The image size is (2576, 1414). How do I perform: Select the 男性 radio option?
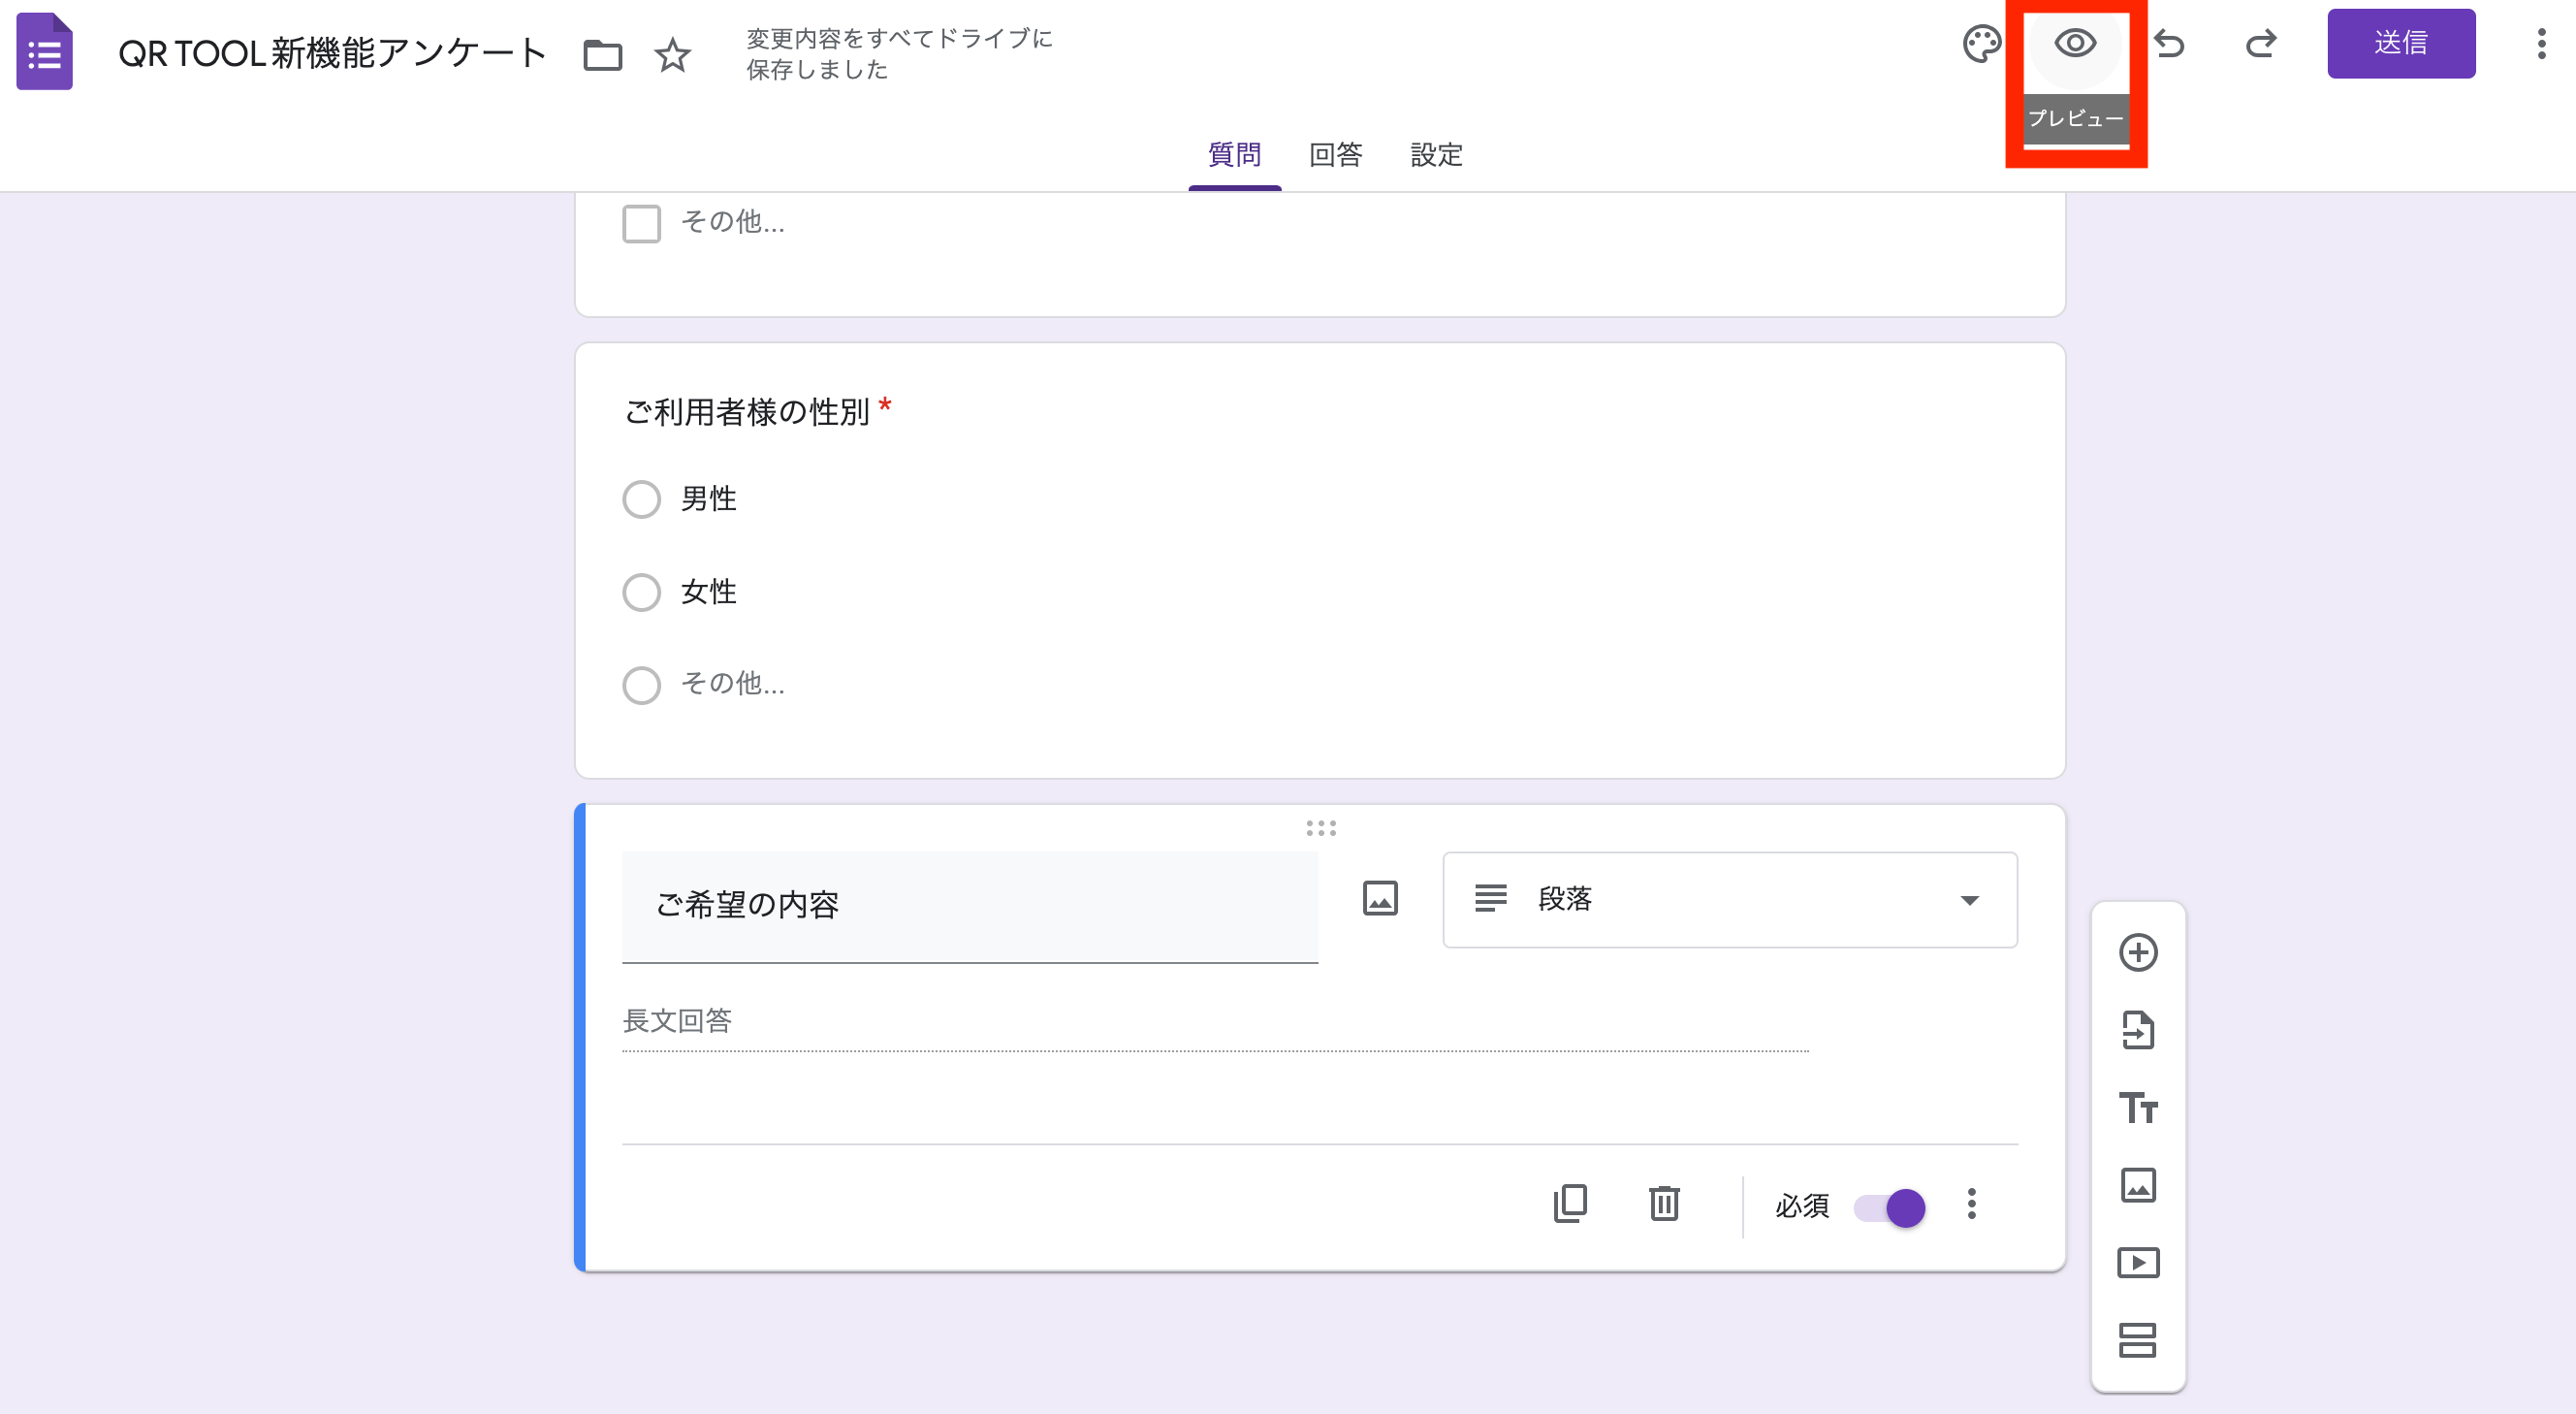coord(641,498)
